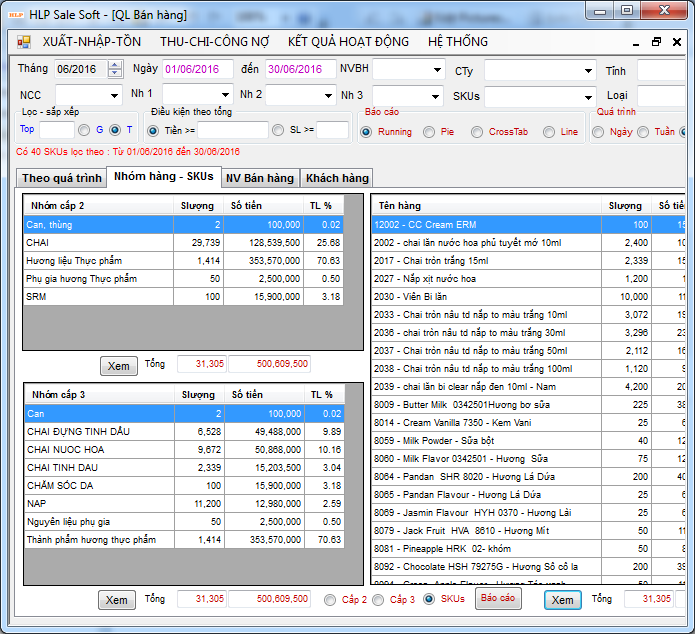Select CHĂM SÓC DA row
This screenshot has width=695, height=634.
coord(185,485)
